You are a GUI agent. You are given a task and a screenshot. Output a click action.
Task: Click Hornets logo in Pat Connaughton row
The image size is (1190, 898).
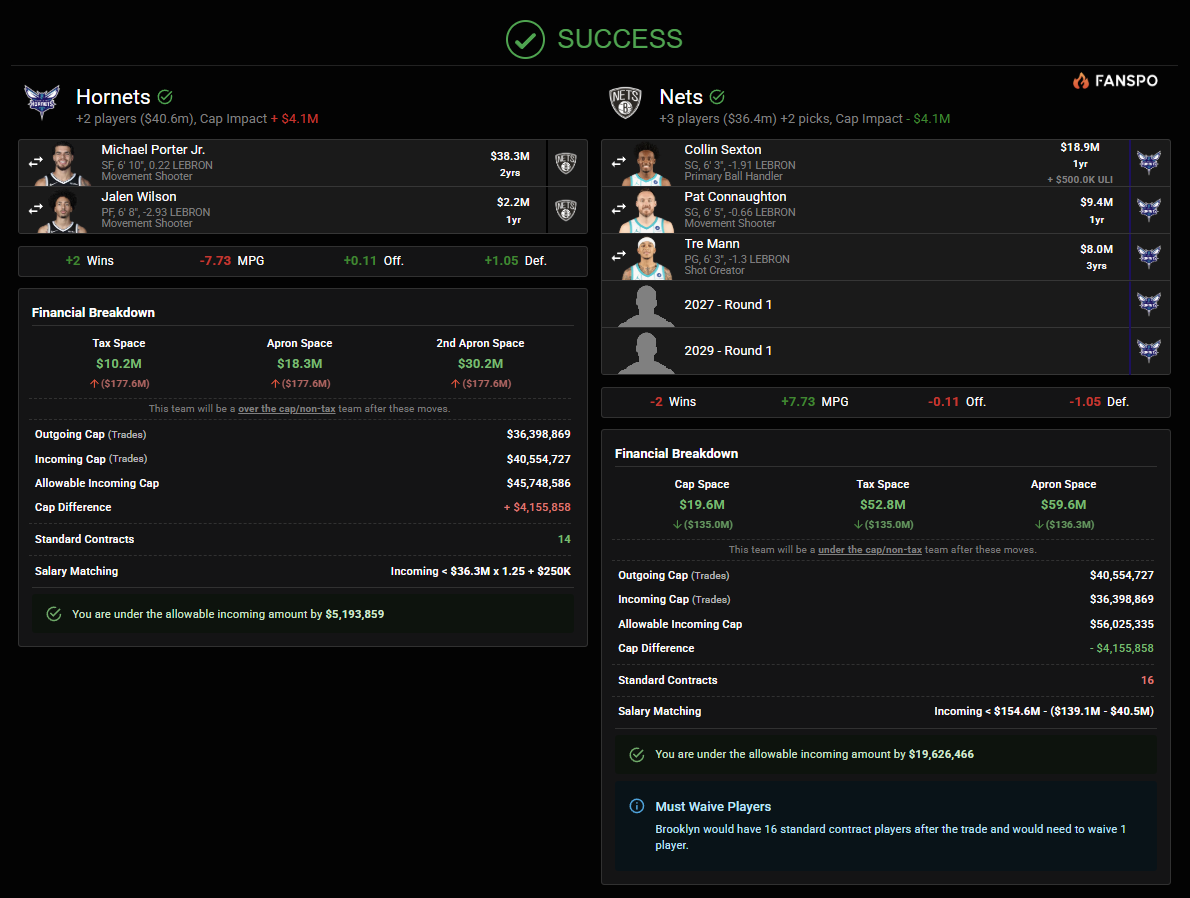(x=1149, y=210)
